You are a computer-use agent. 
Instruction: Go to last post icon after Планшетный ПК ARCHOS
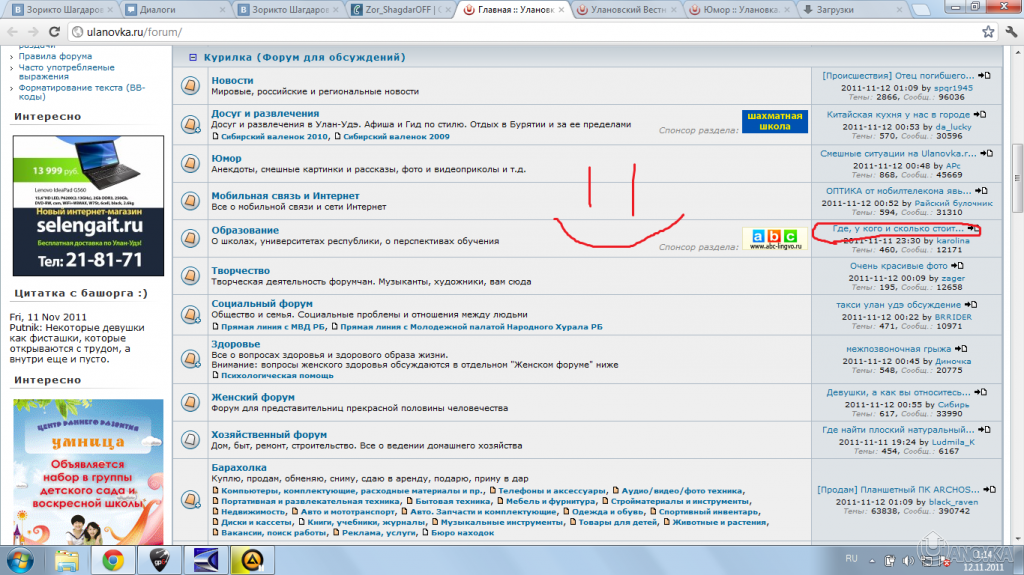click(x=989, y=489)
